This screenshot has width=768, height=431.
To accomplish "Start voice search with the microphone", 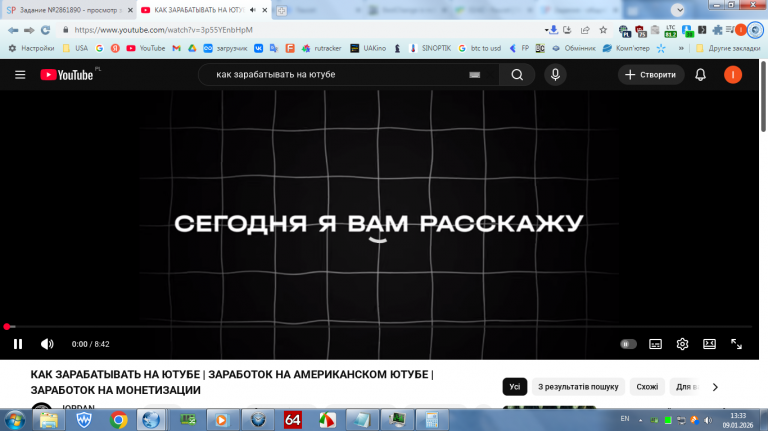I will click(555, 75).
